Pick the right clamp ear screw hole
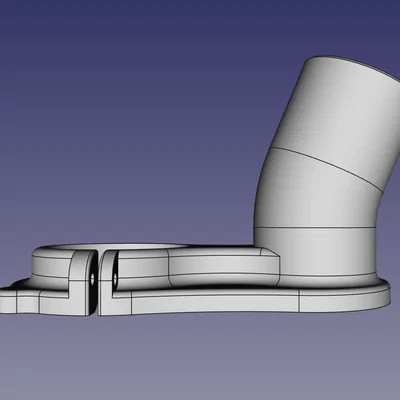Image resolution: width=400 pixels, height=400 pixels. tap(115, 279)
